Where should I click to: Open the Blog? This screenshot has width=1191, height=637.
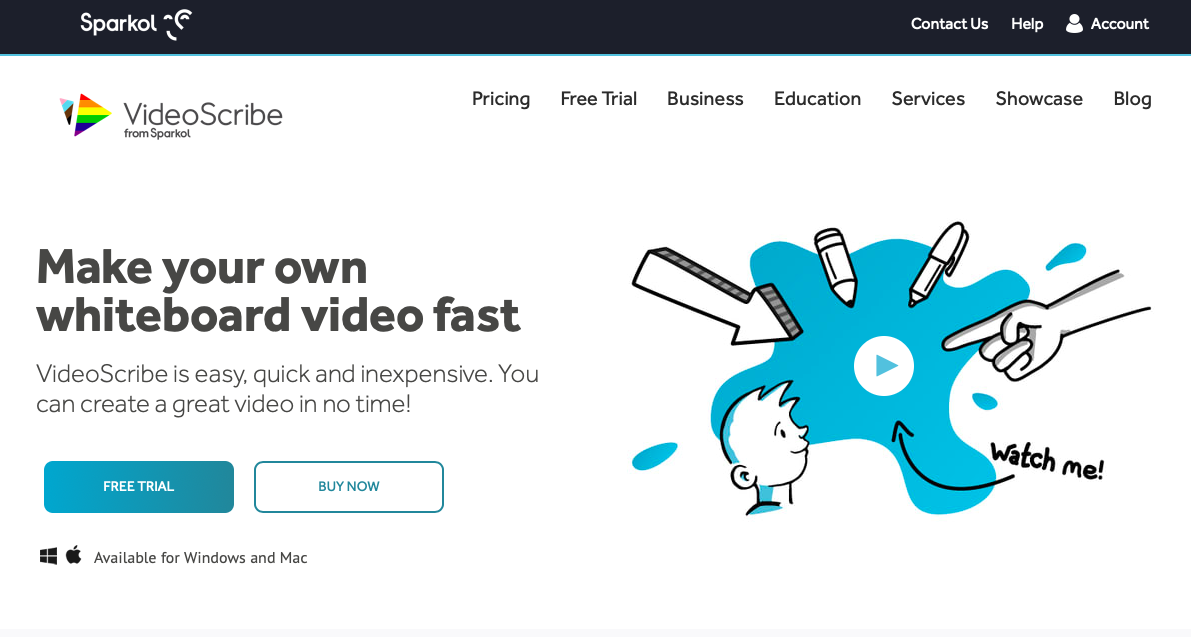[x=1132, y=99]
